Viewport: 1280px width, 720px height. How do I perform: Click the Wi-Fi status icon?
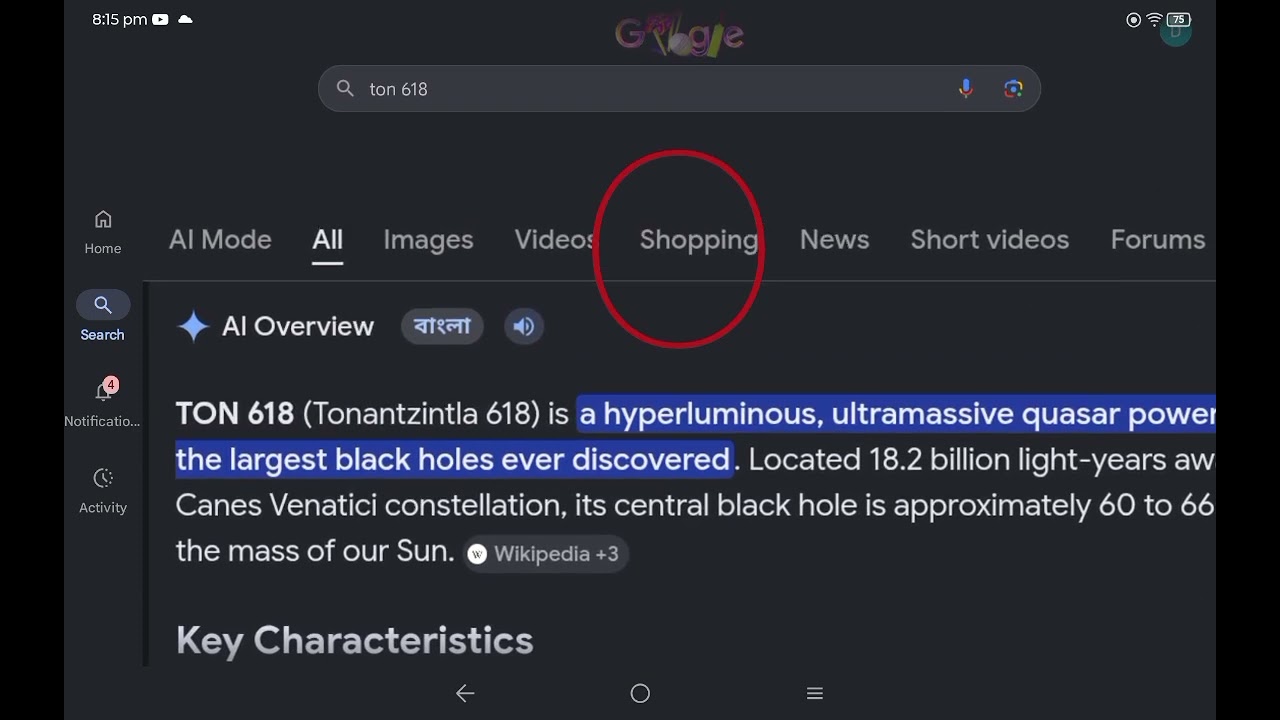click(1154, 19)
